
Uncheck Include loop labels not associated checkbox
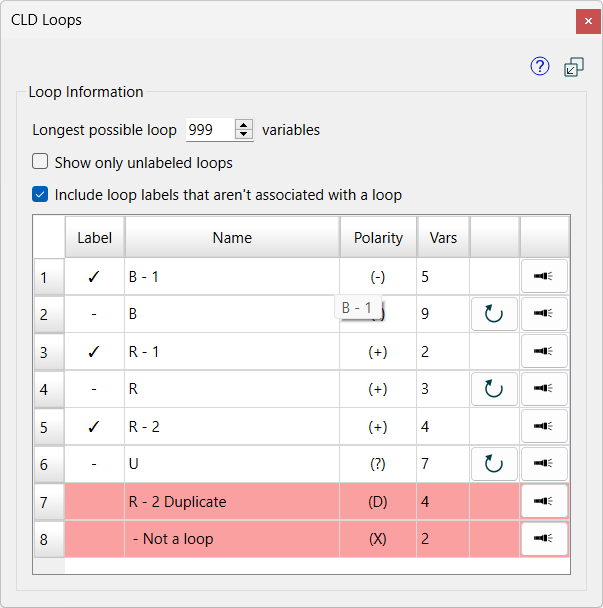click(x=41, y=195)
